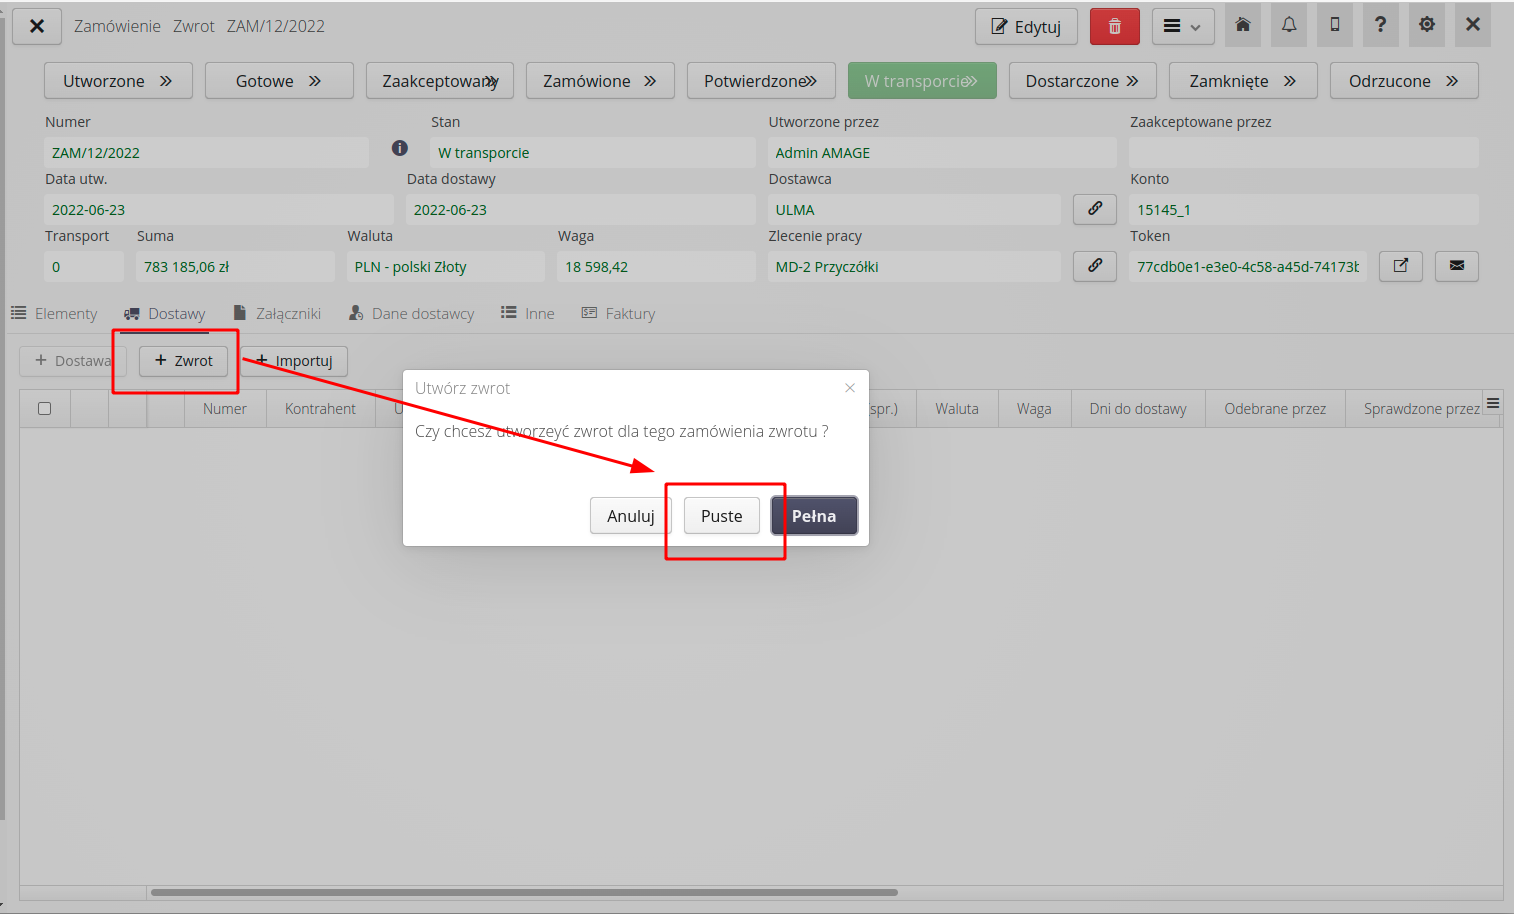Open the home screen icon
The height and width of the screenshot is (914, 1514).
1243,26
